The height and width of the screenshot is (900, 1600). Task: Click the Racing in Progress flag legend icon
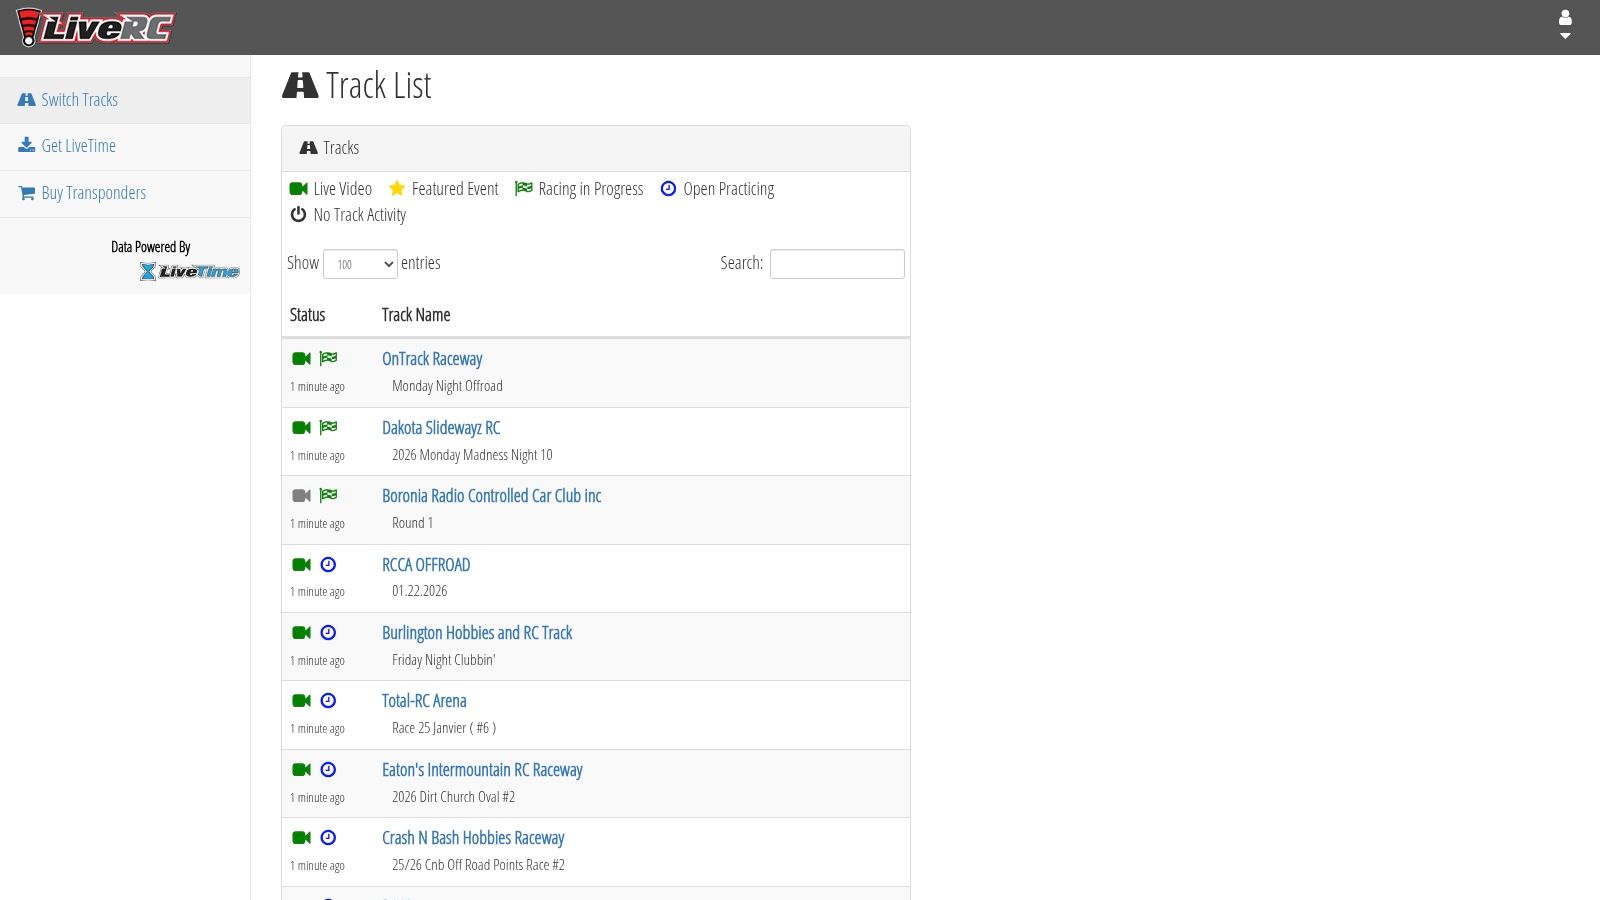click(523, 189)
